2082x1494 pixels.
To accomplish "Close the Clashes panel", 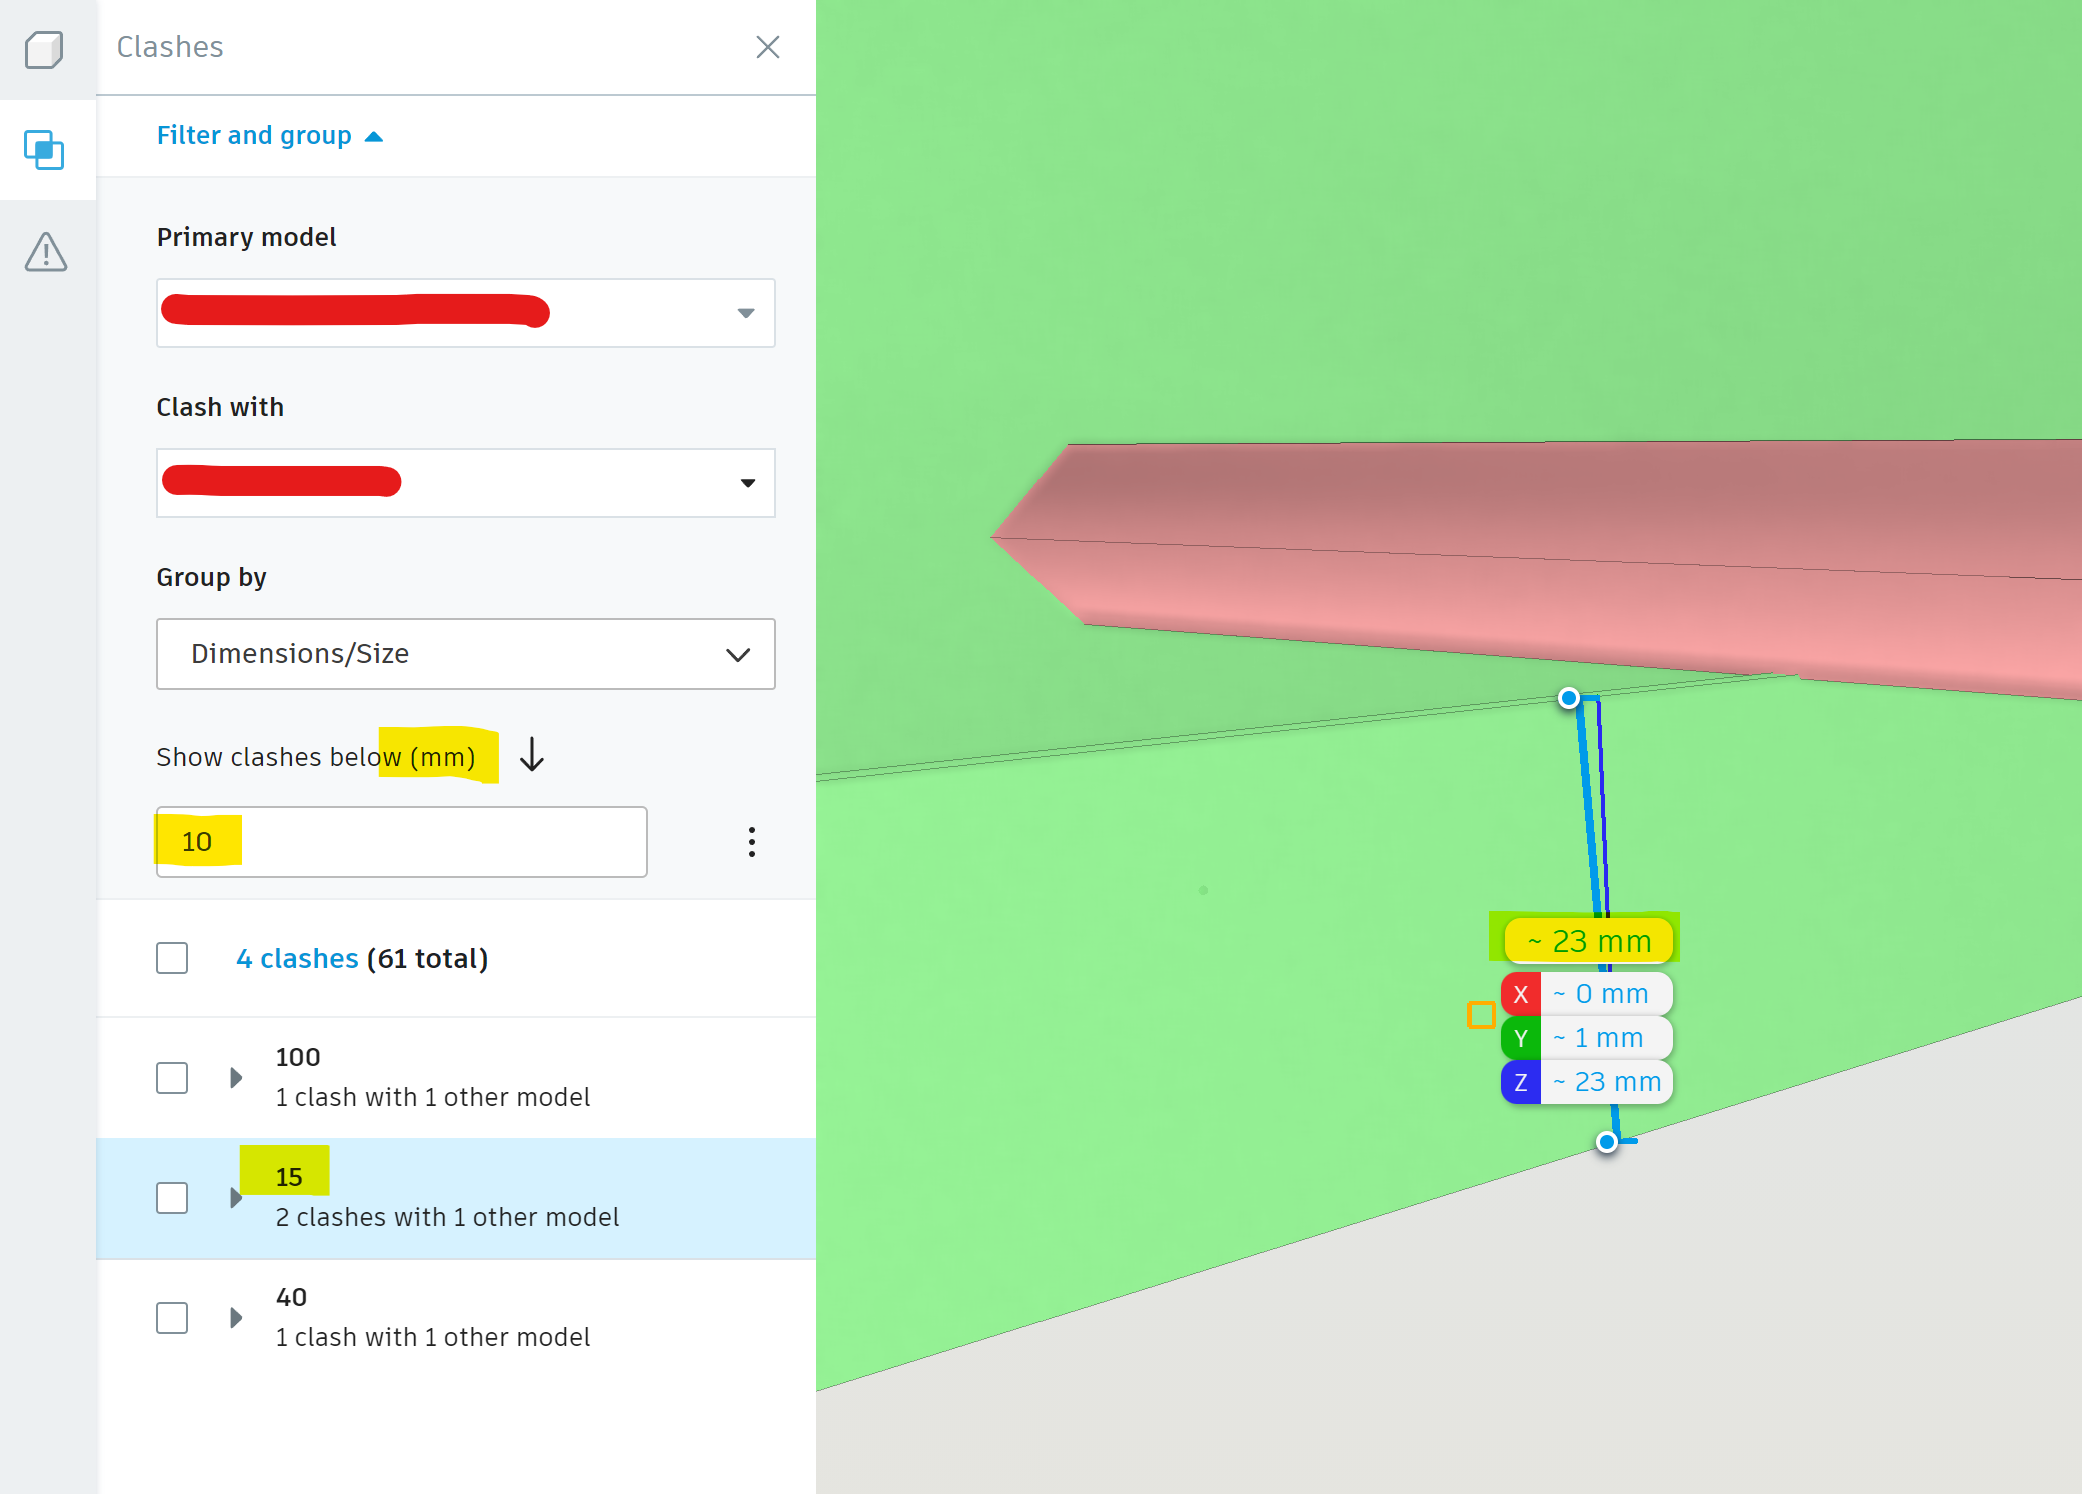I will tap(767, 47).
